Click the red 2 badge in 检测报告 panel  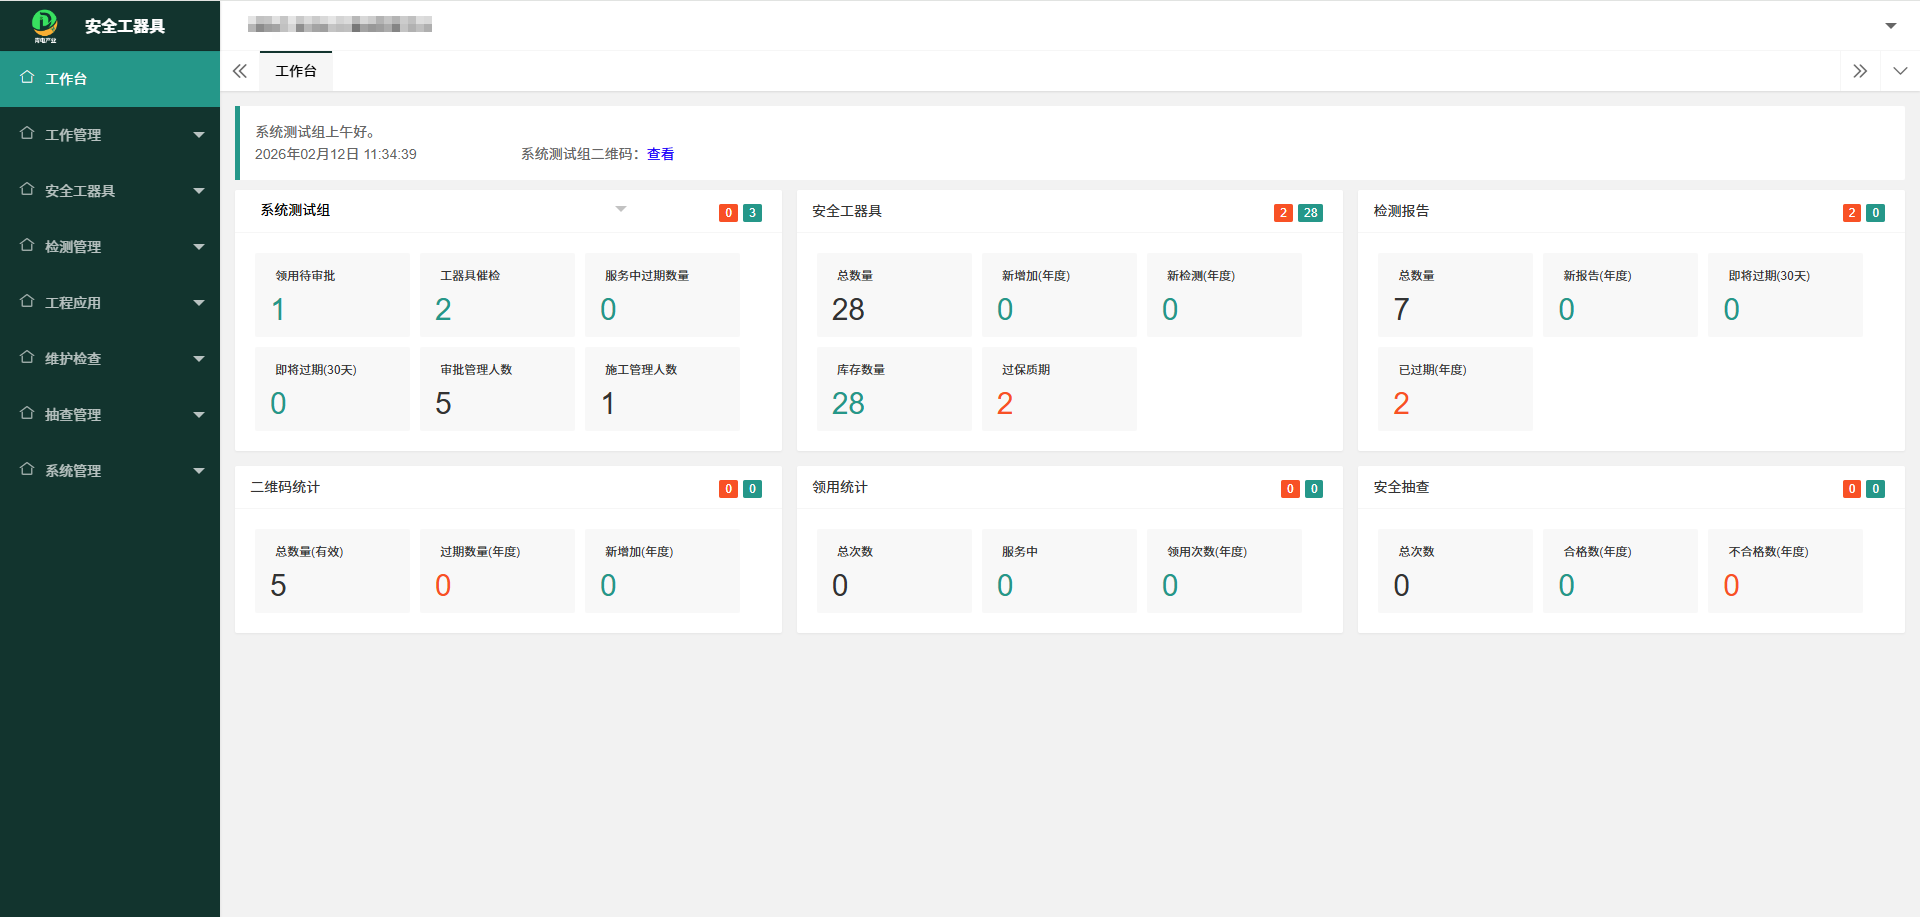click(x=1851, y=213)
